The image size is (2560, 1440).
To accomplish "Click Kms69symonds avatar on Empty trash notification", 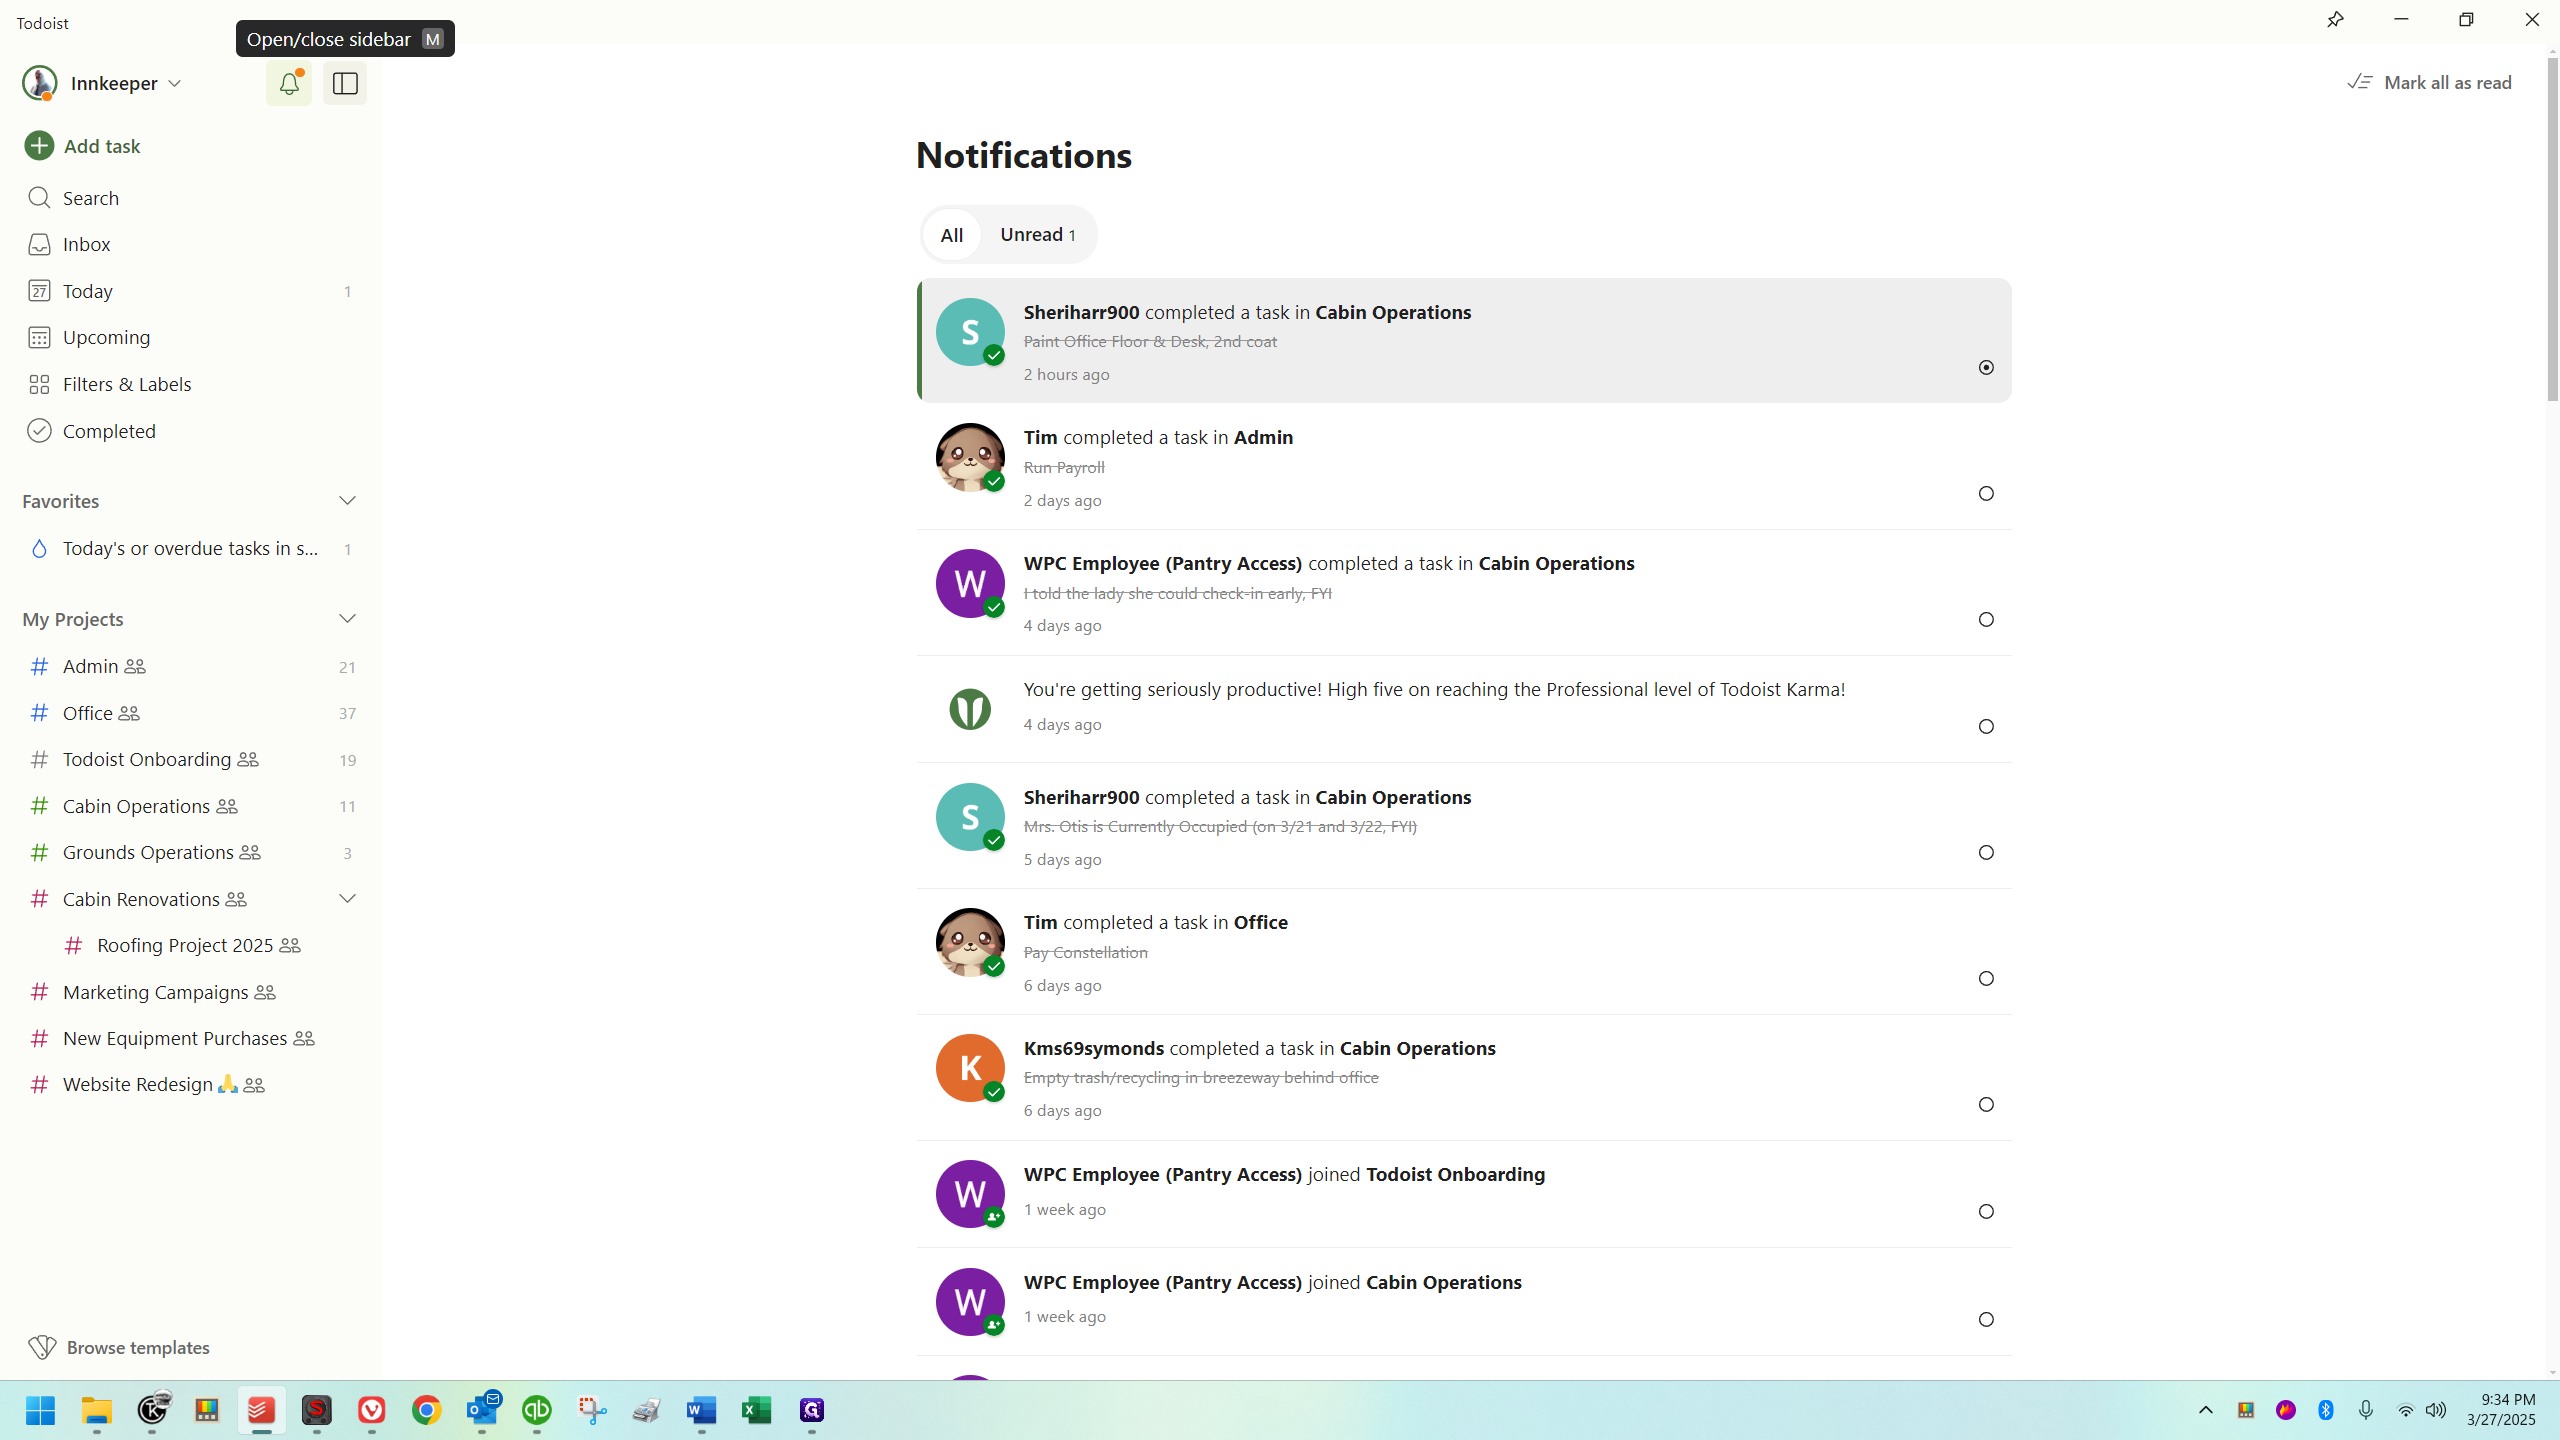I will [969, 1068].
